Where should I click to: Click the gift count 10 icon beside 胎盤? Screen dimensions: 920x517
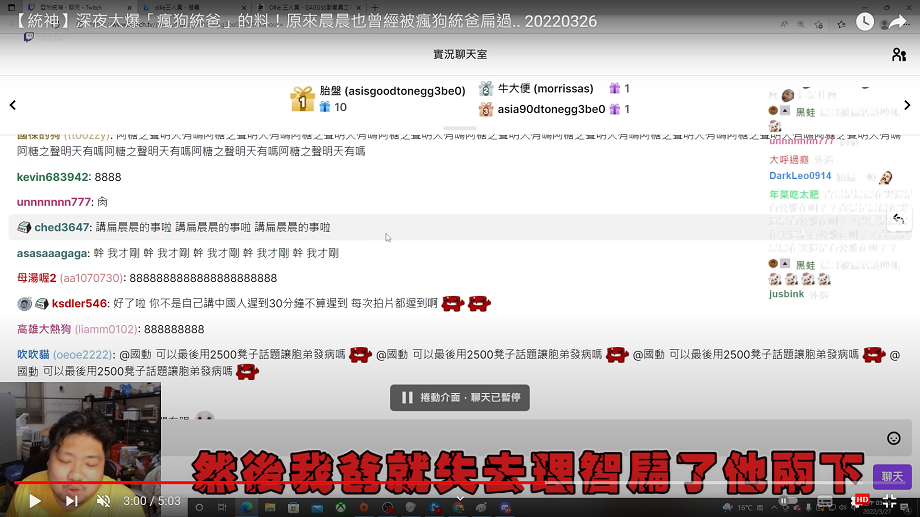[324, 107]
